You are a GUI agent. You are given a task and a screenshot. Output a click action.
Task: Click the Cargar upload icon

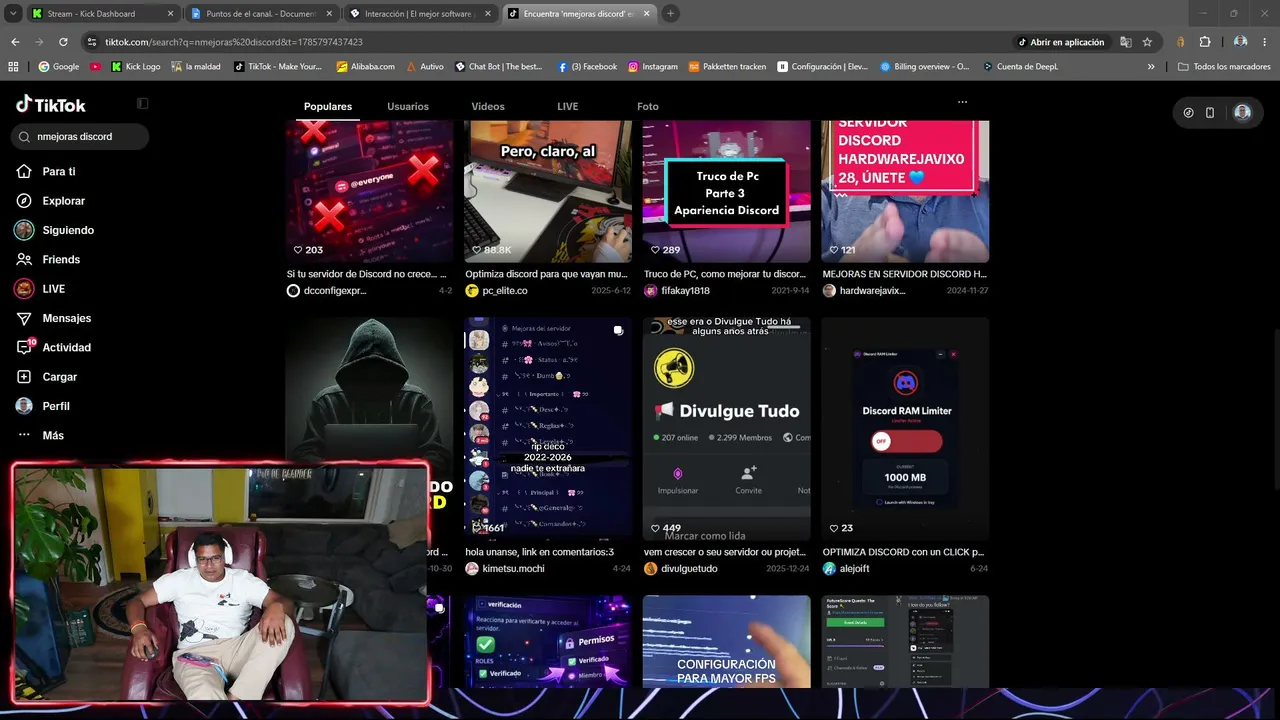pos(24,377)
